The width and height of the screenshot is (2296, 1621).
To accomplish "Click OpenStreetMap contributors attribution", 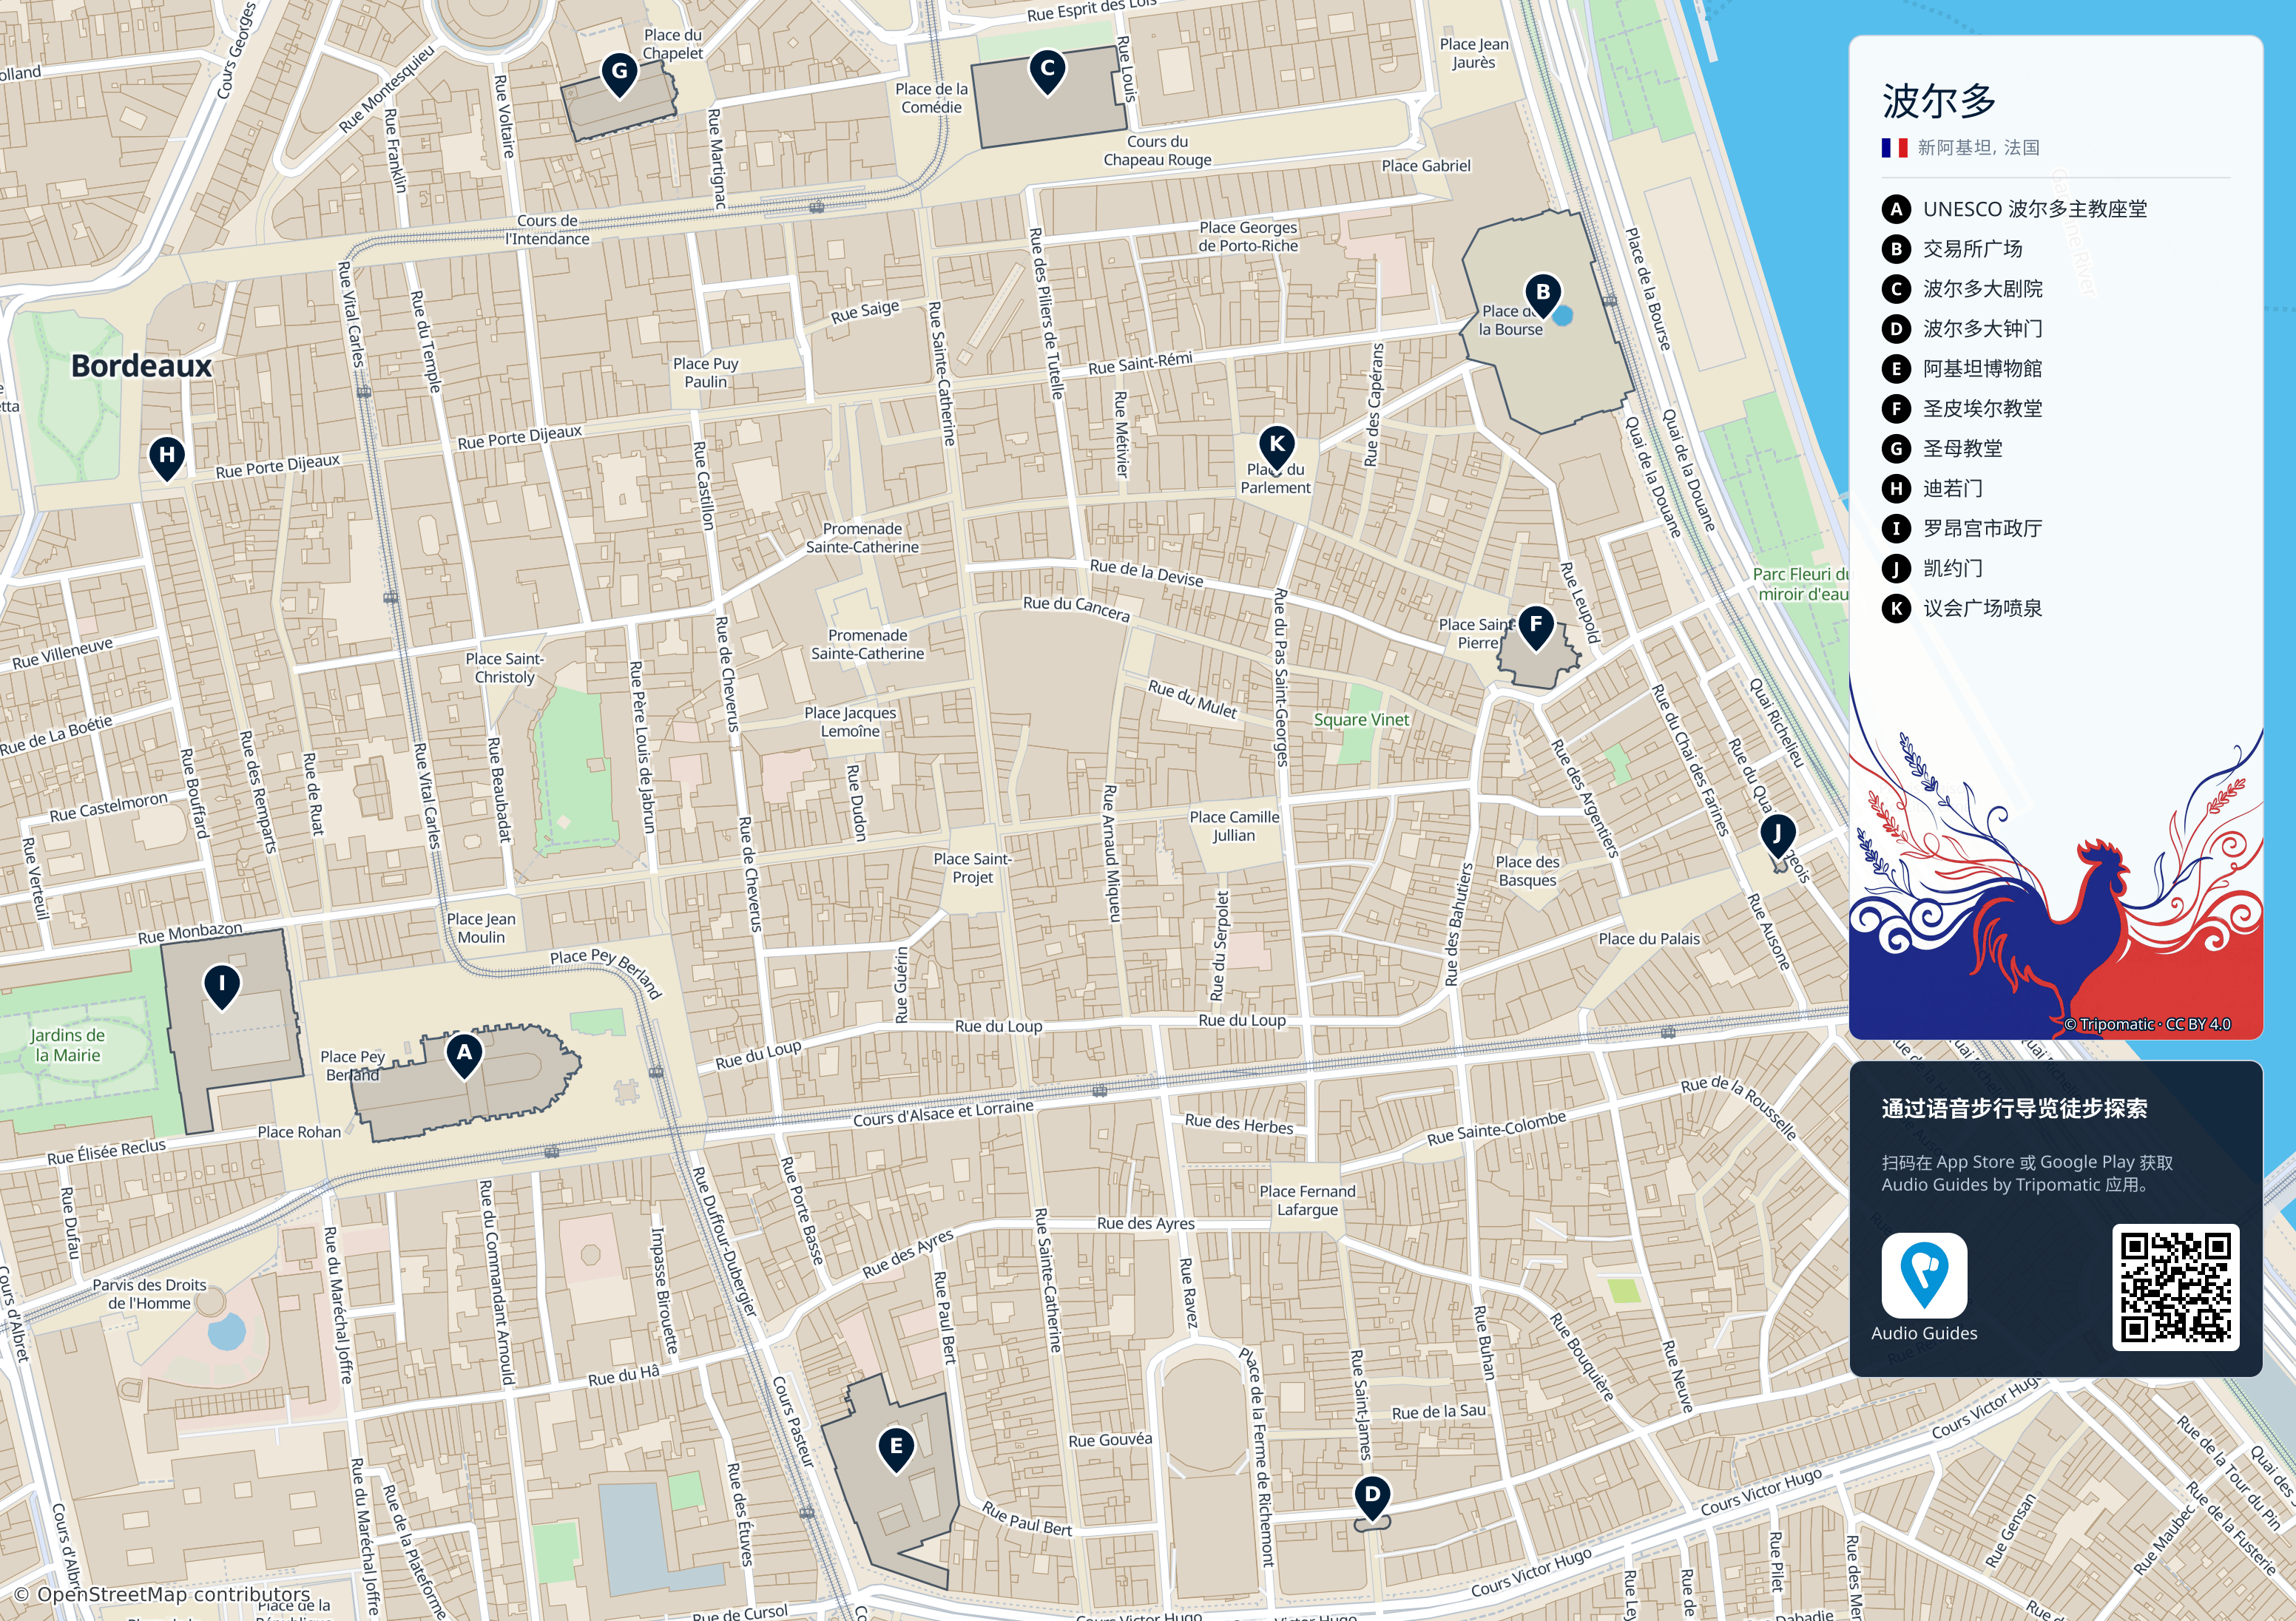I will [x=163, y=1594].
